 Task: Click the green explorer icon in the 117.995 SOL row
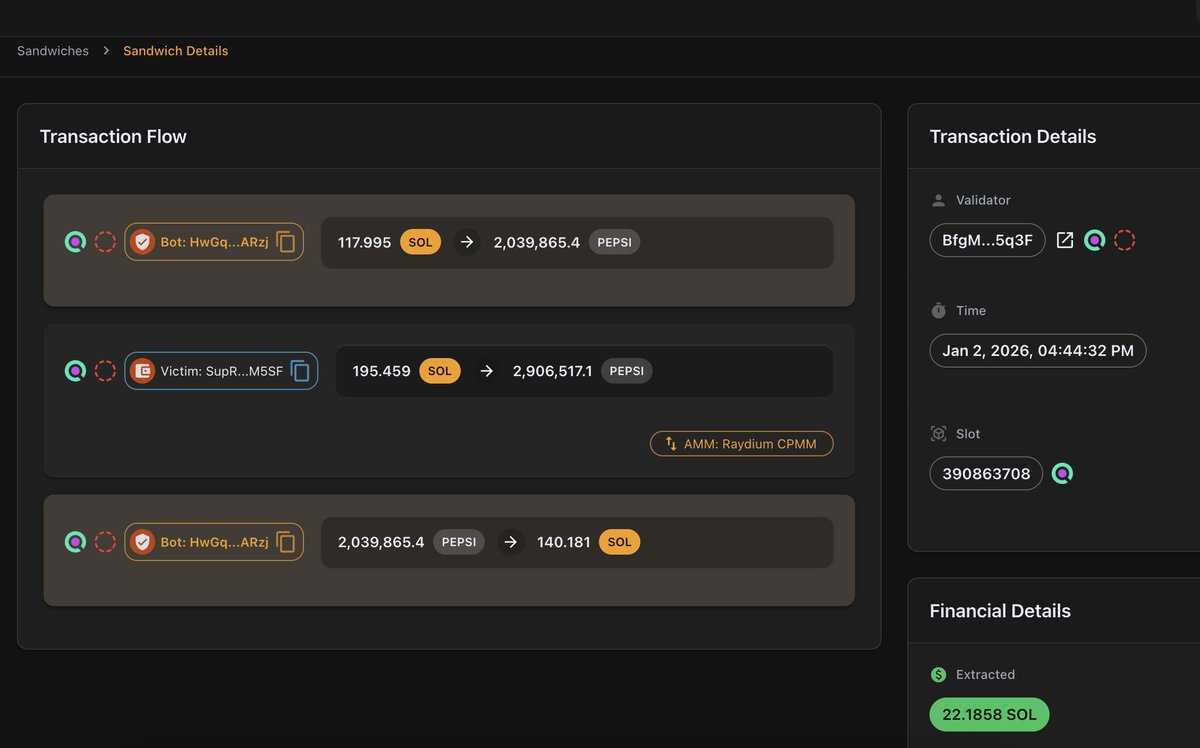(75, 242)
